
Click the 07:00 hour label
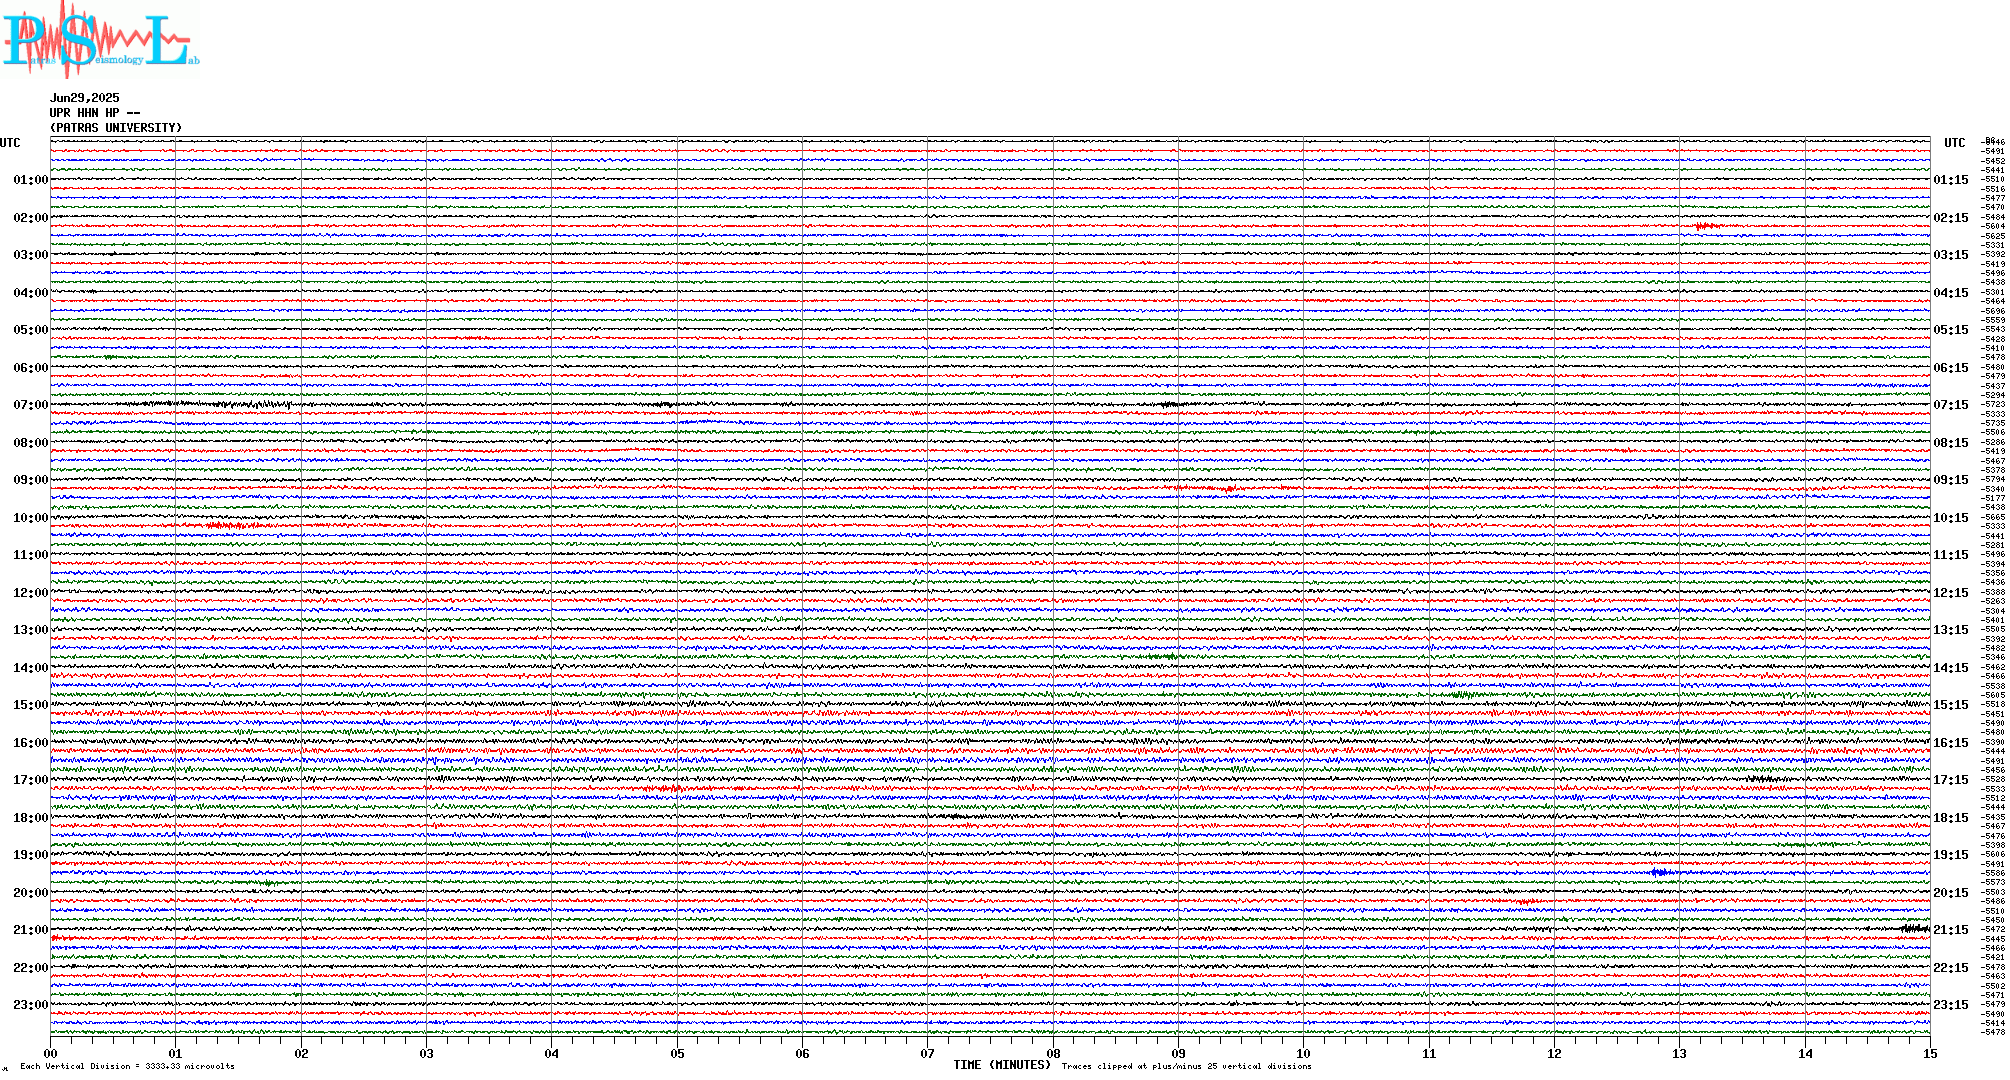pos(30,405)
